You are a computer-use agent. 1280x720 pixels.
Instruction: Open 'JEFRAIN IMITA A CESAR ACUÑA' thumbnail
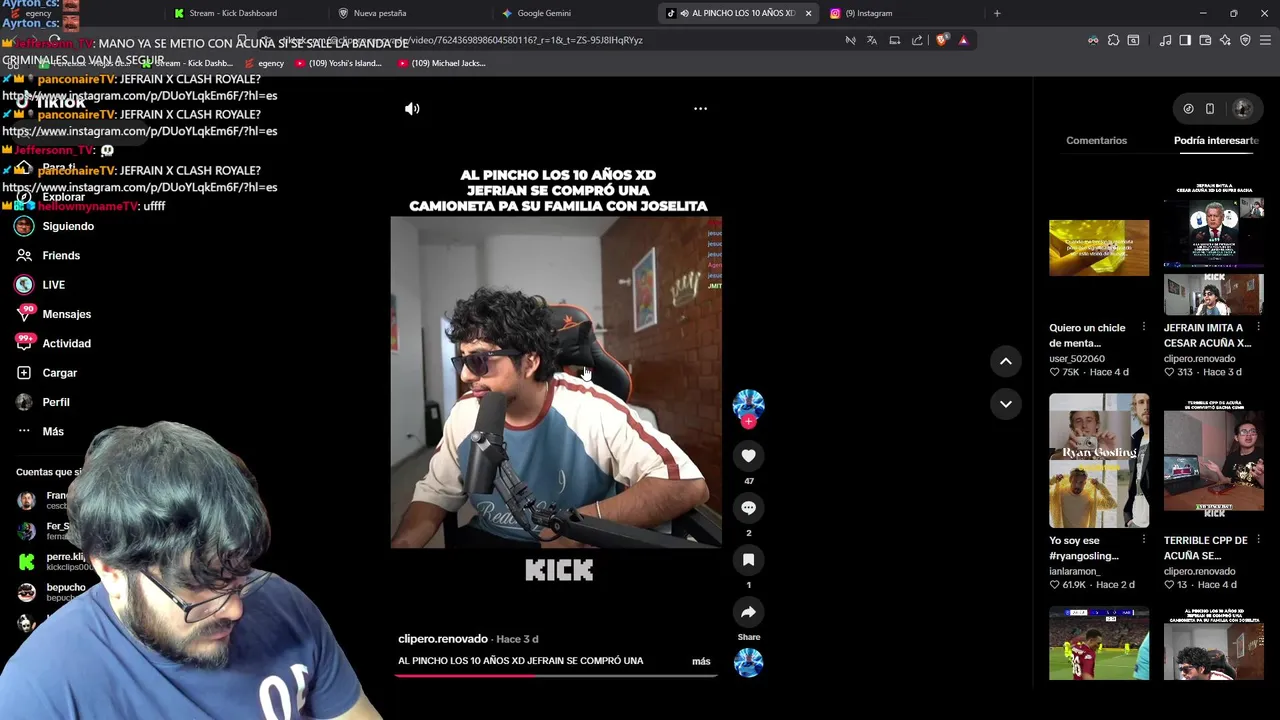(1214, 249)
